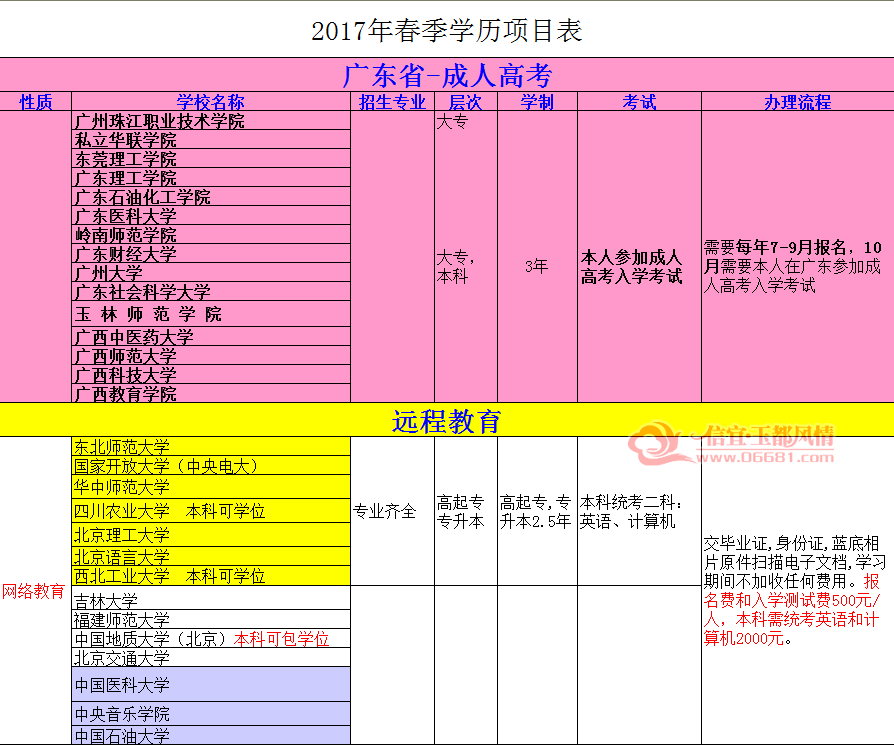Select the "福建师范大学" row
The height and width of the screenshot is (745, 894).
coord(211,620)
